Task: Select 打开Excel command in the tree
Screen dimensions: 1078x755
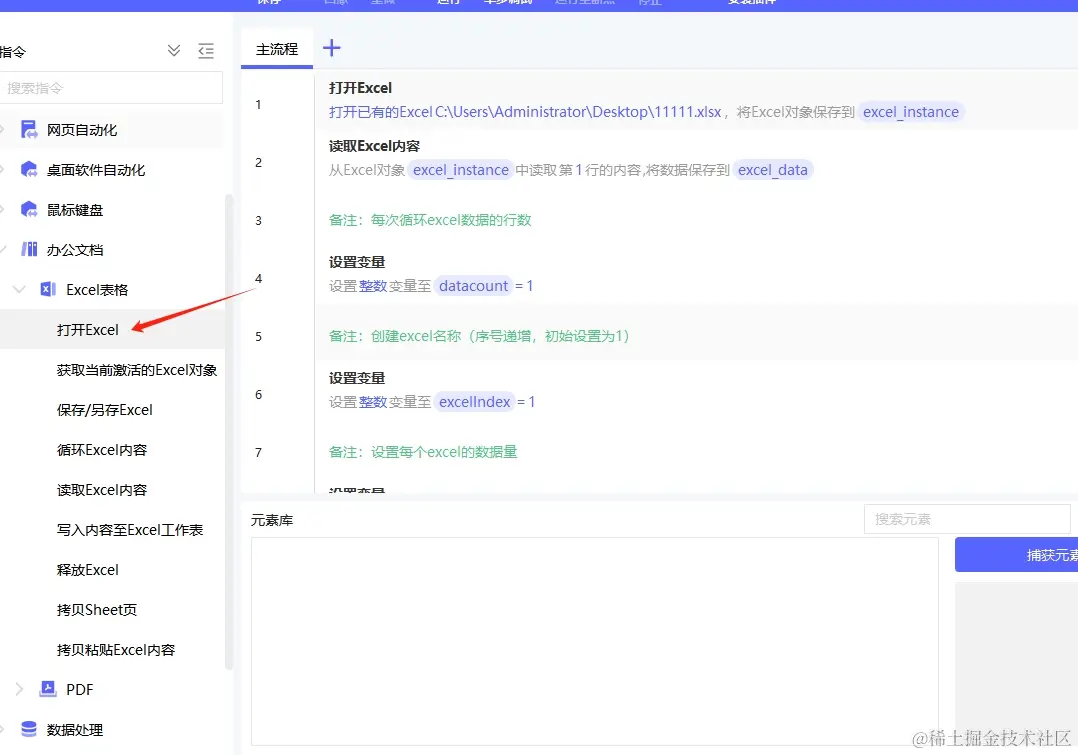Action: coord(87,330)
